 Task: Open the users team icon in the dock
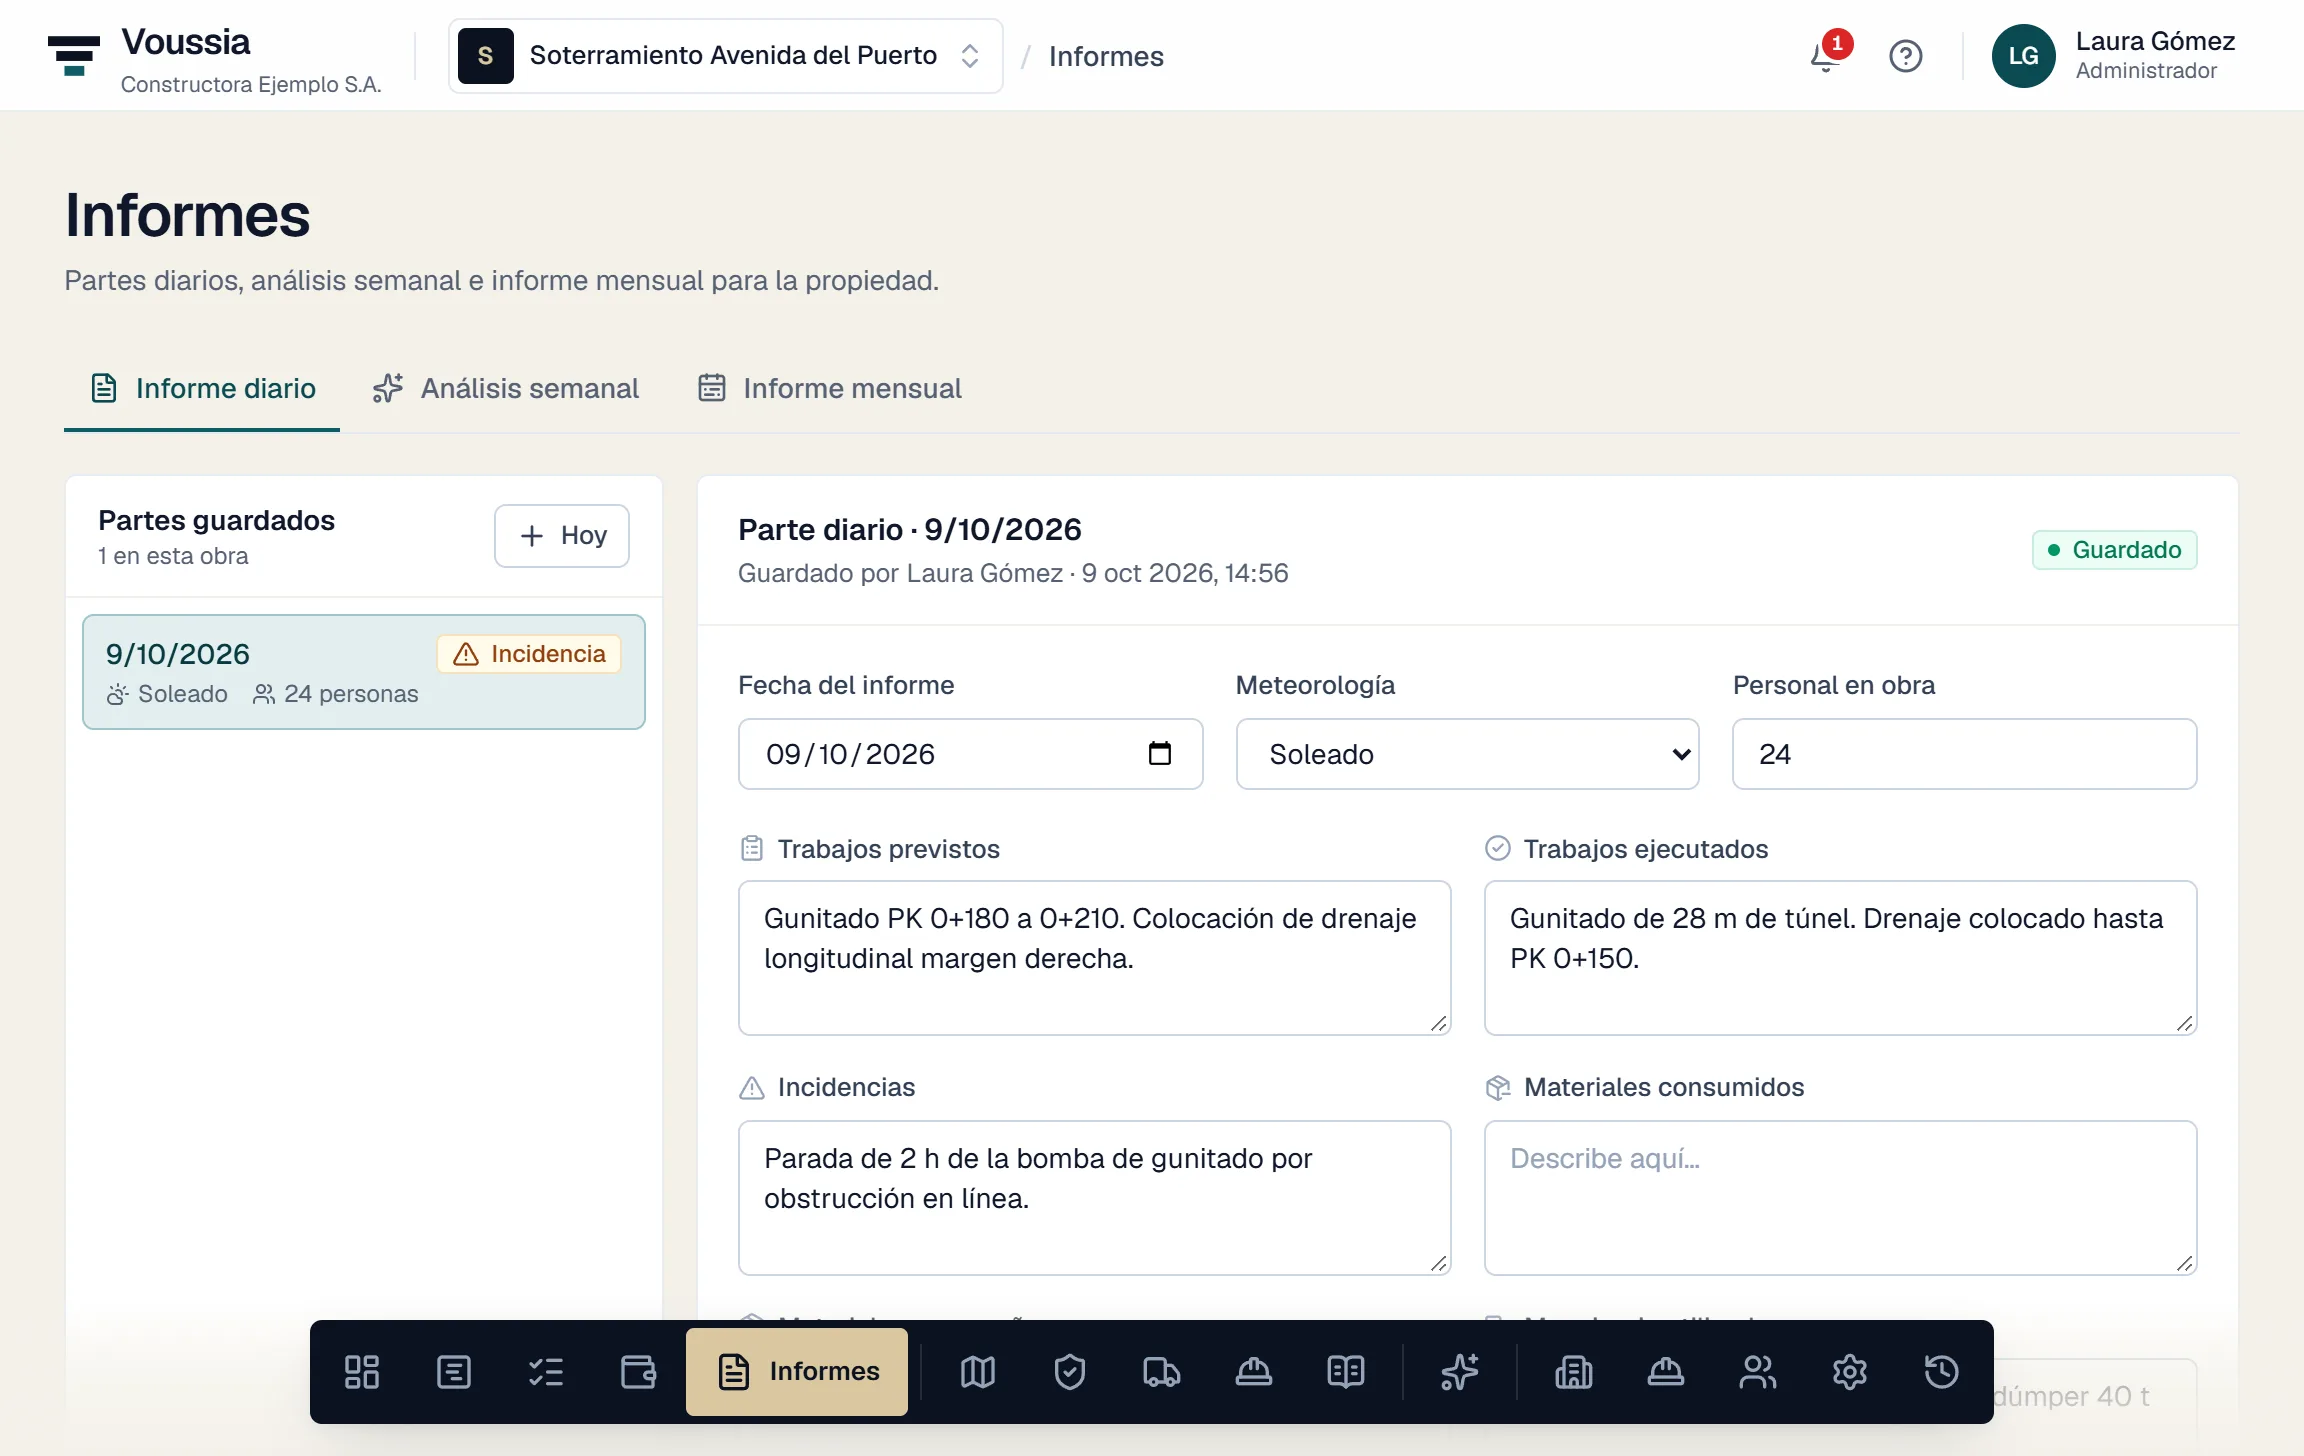pyautogui.click(x=1758, y=1372)
